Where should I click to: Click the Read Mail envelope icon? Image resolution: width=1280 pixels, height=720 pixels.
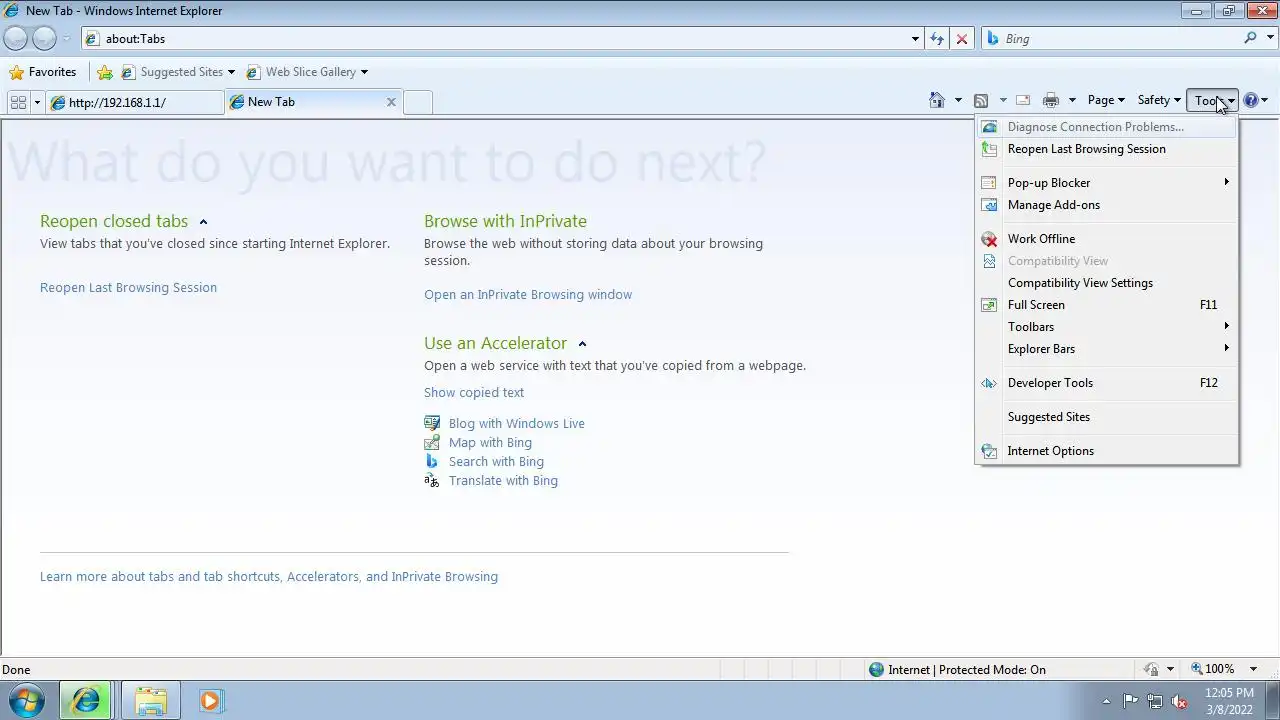coord(1023,100)
